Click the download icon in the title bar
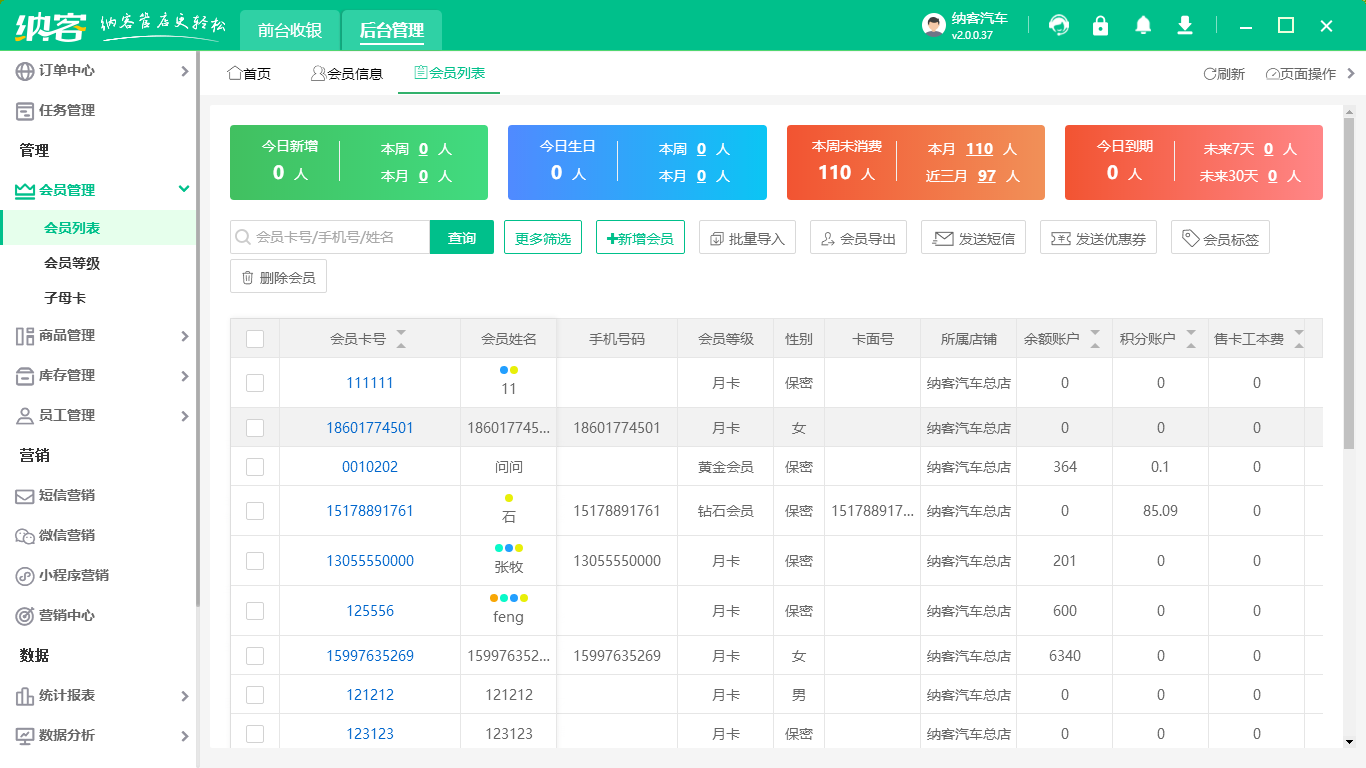The width and height of the screenshot is (1366, 768). [x=1184, y=25]
